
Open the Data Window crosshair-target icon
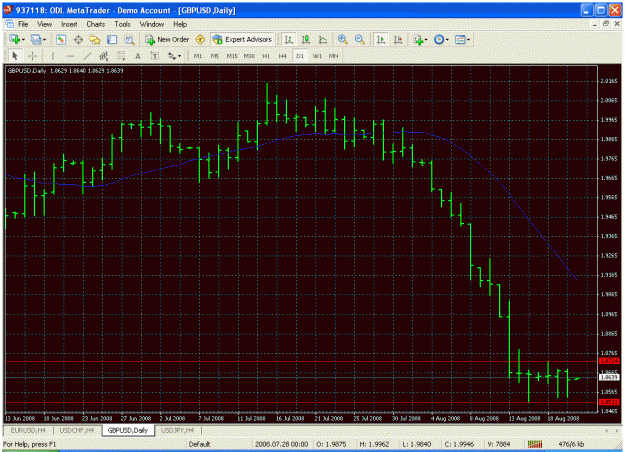pos(78,39)
